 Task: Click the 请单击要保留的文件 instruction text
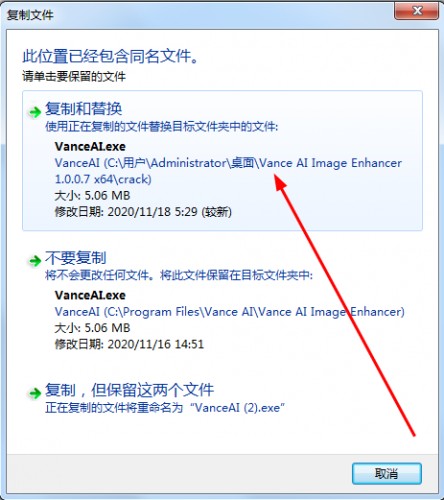click(74, 77)
